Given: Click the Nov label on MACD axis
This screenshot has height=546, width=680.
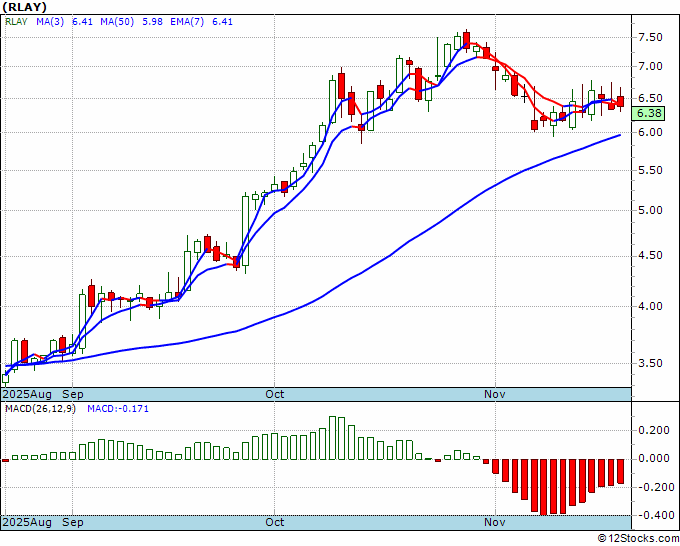Looking at the screenshot, I should tap(495, 522).
